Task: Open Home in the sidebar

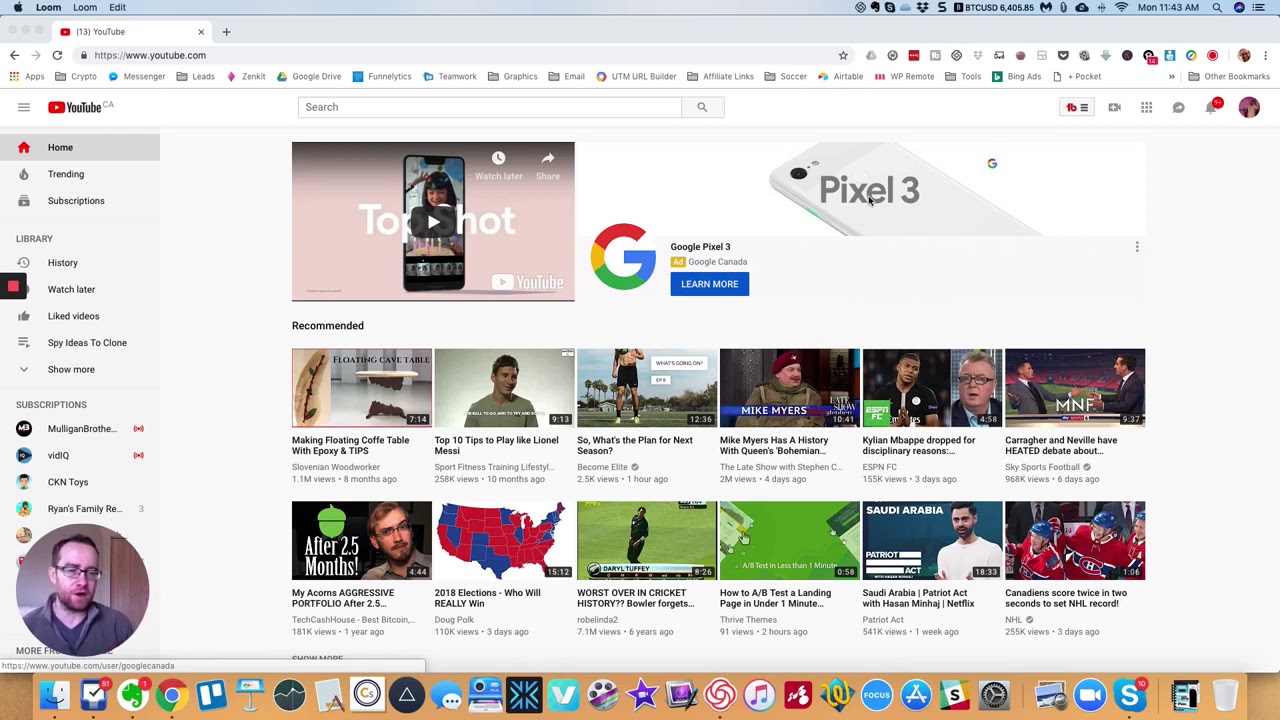Action: 80,147
